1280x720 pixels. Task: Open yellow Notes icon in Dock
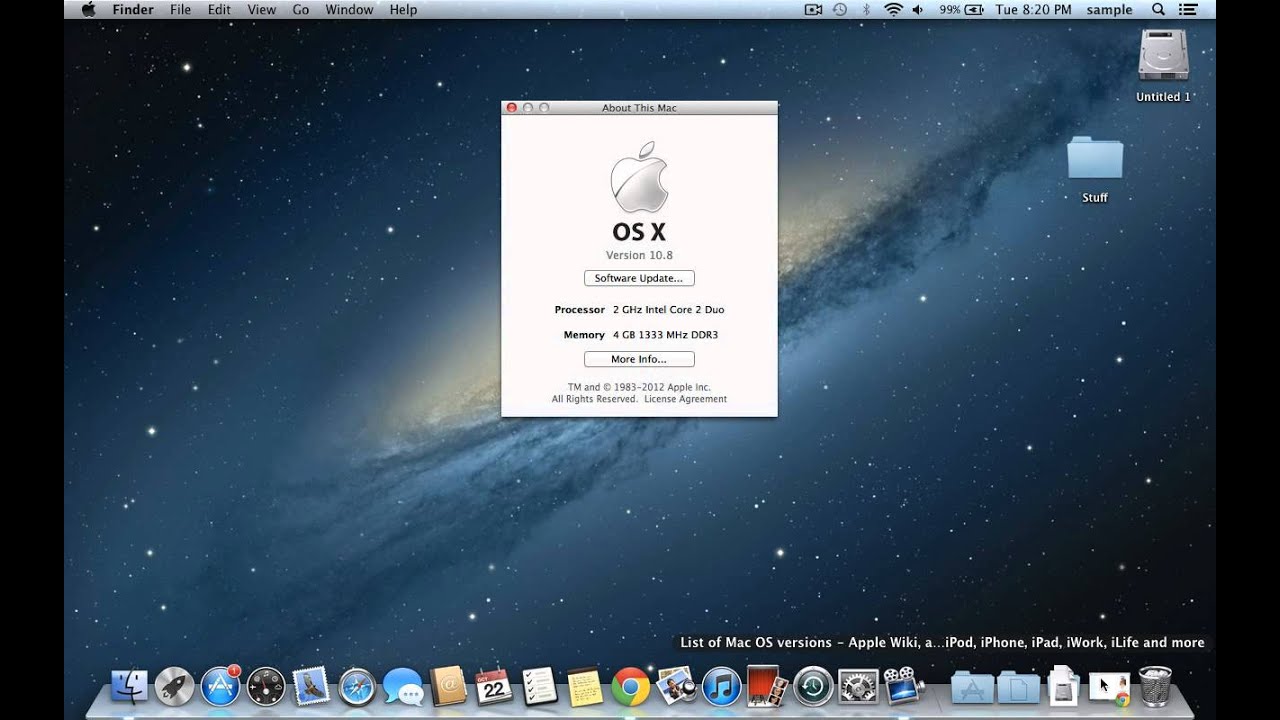click(585, 686)
